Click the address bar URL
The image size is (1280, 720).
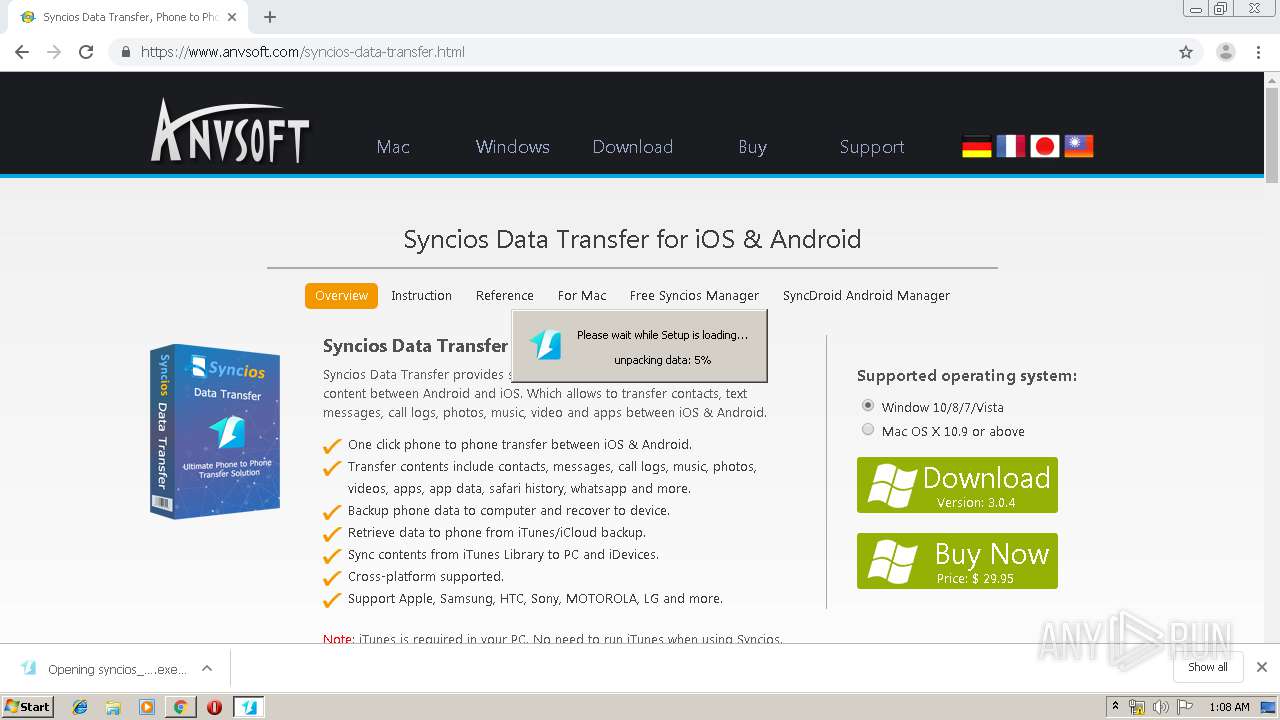303,52
